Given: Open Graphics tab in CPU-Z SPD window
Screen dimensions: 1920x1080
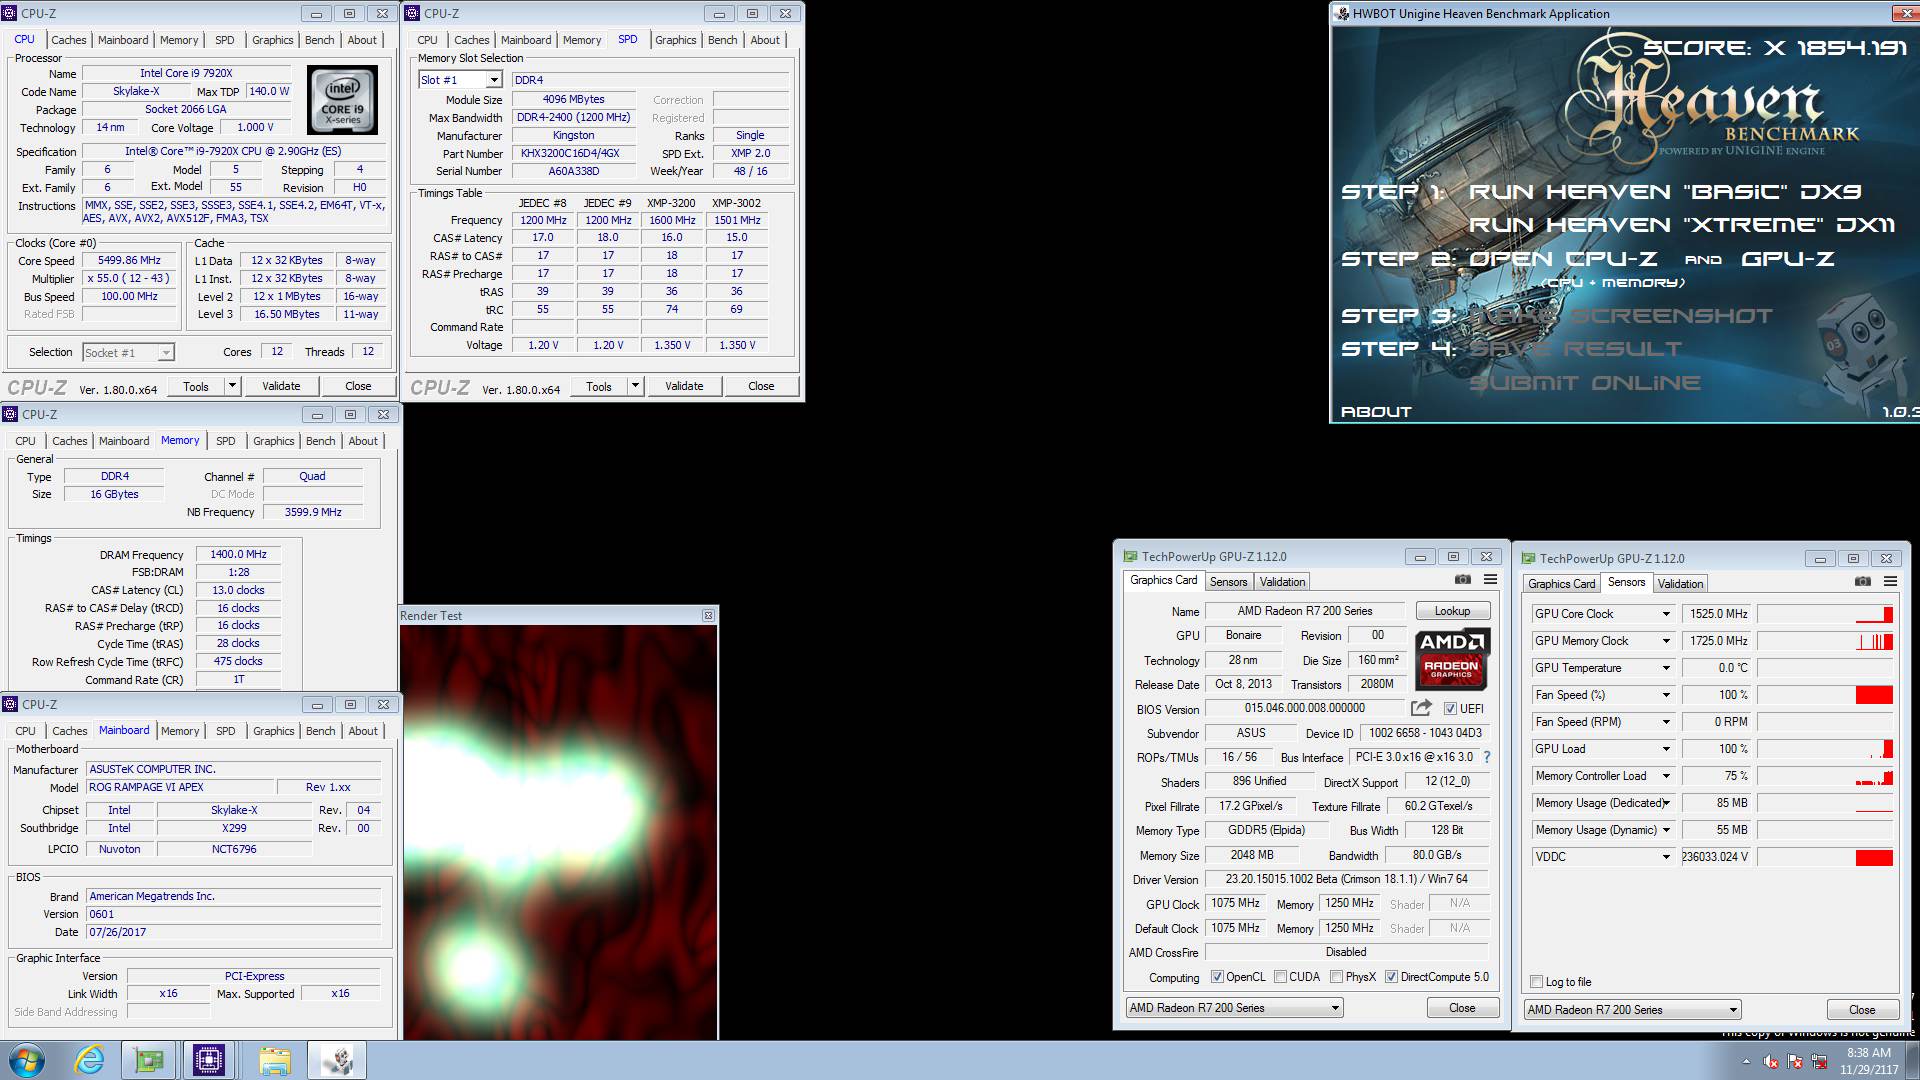Looking at the screenshot, I should coord(675,40).
